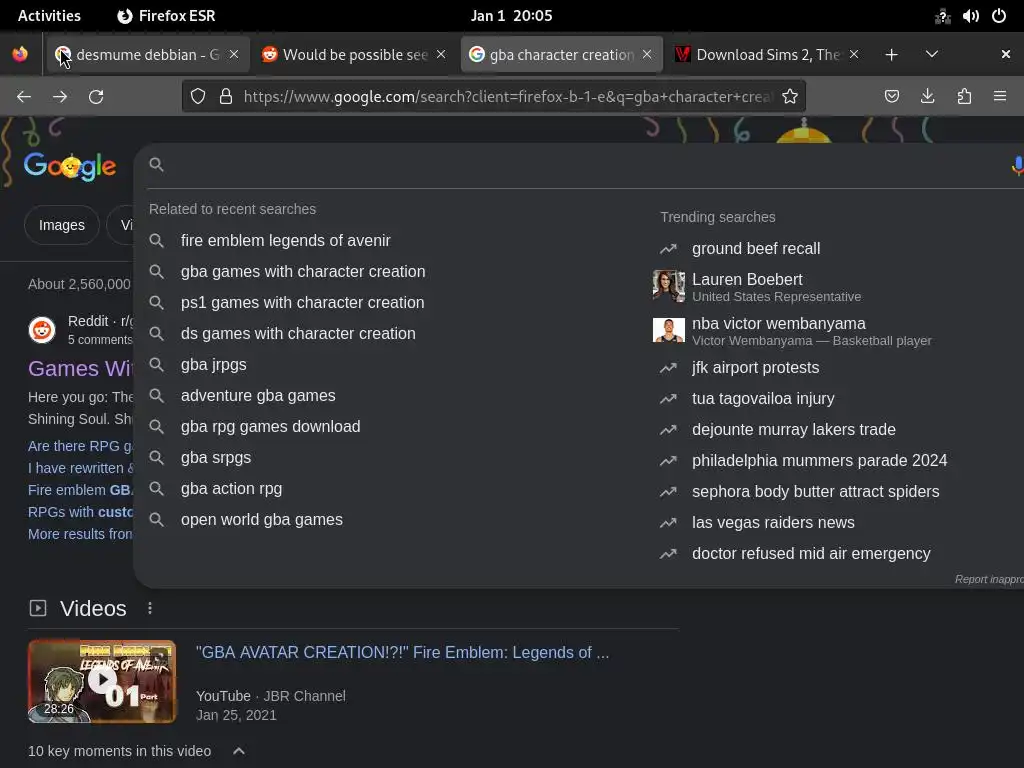Open clock calendar 'Jan 1 20:05'
The image size is (1024, 768).
pos(511,16)
